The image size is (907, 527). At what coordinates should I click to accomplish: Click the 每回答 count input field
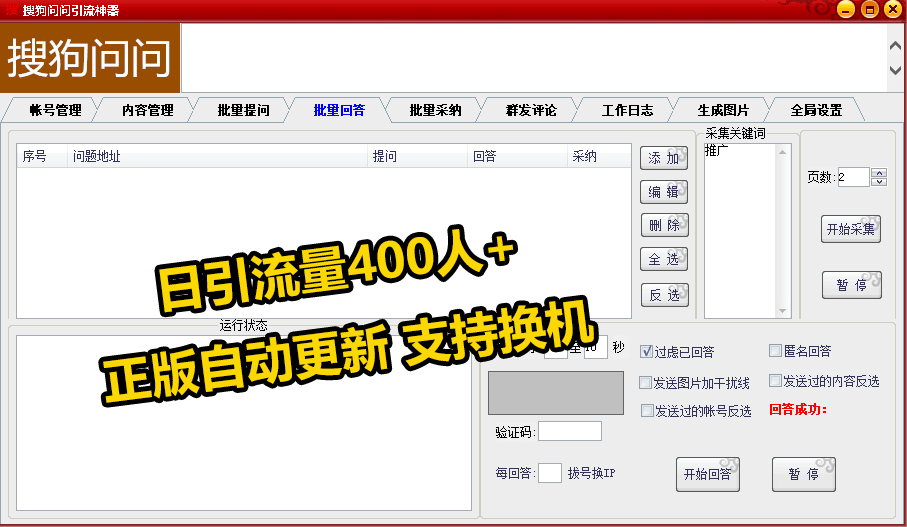tap(550, 473)
